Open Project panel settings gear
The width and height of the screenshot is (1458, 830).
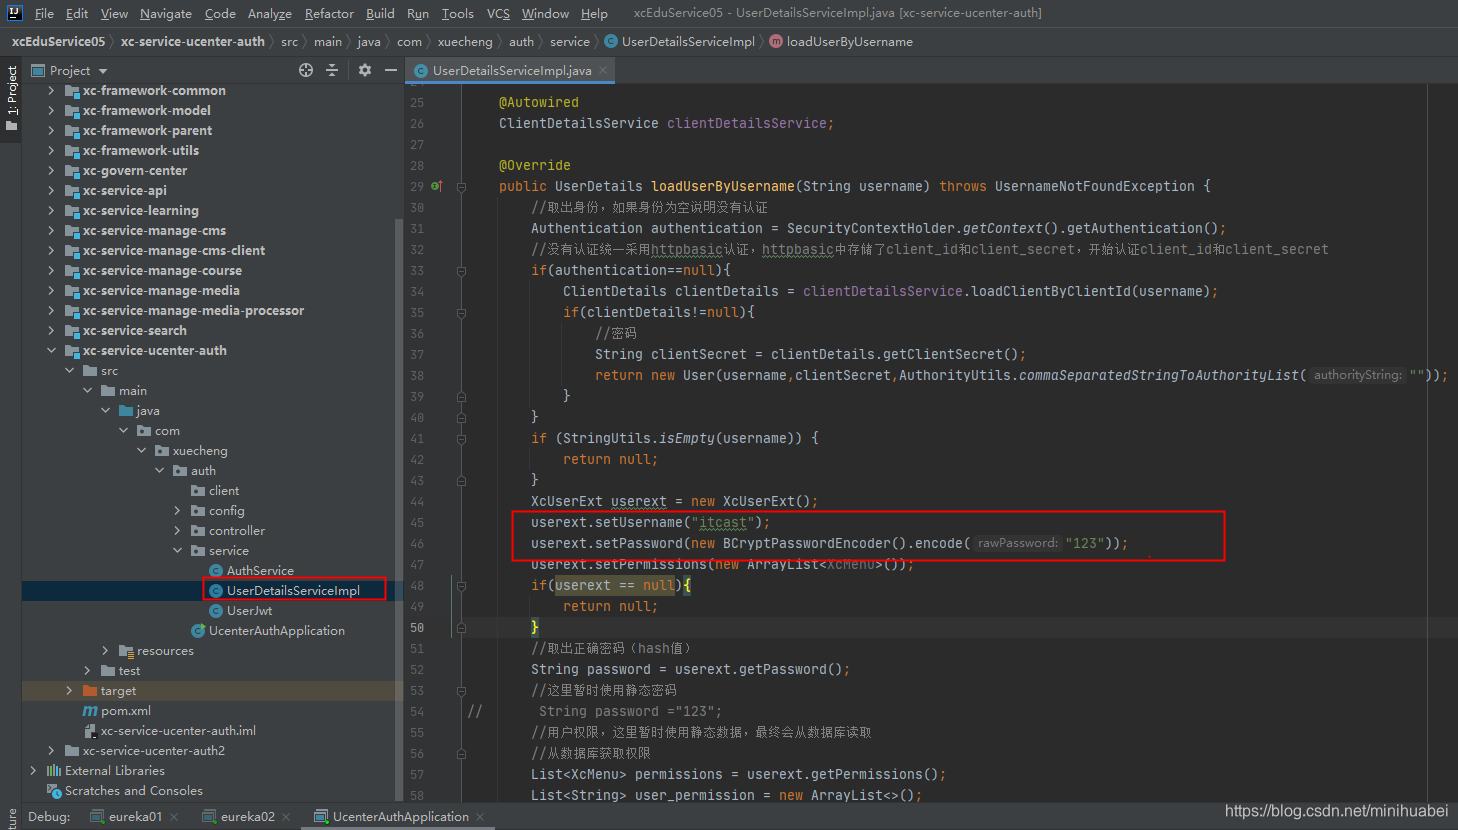(x=365, y=70)
